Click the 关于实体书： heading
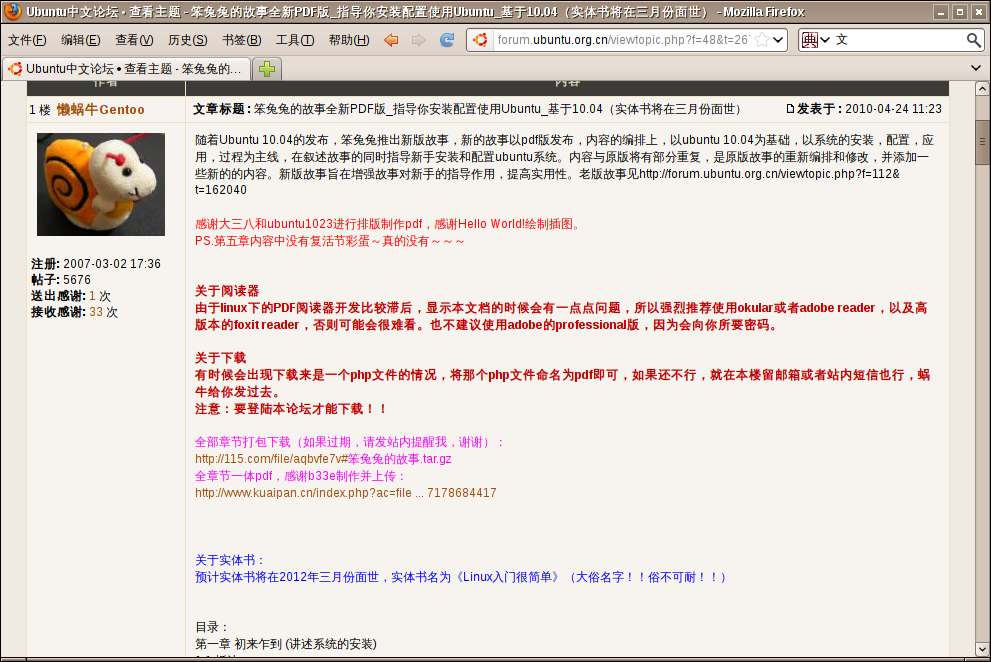The height and width of the screenshot is (662, 991). pos(230,560)
